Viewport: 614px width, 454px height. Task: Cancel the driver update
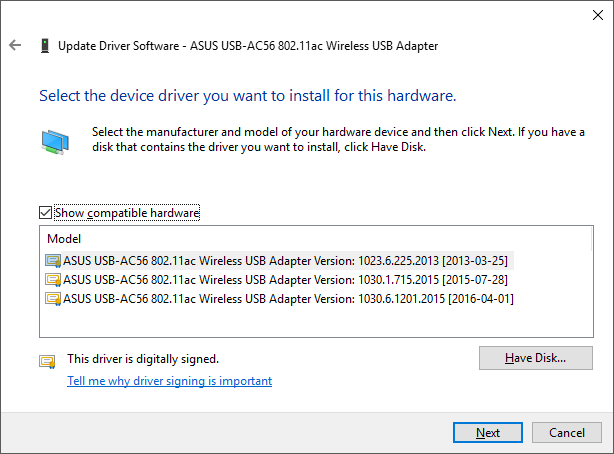click(x=567, y=432)
